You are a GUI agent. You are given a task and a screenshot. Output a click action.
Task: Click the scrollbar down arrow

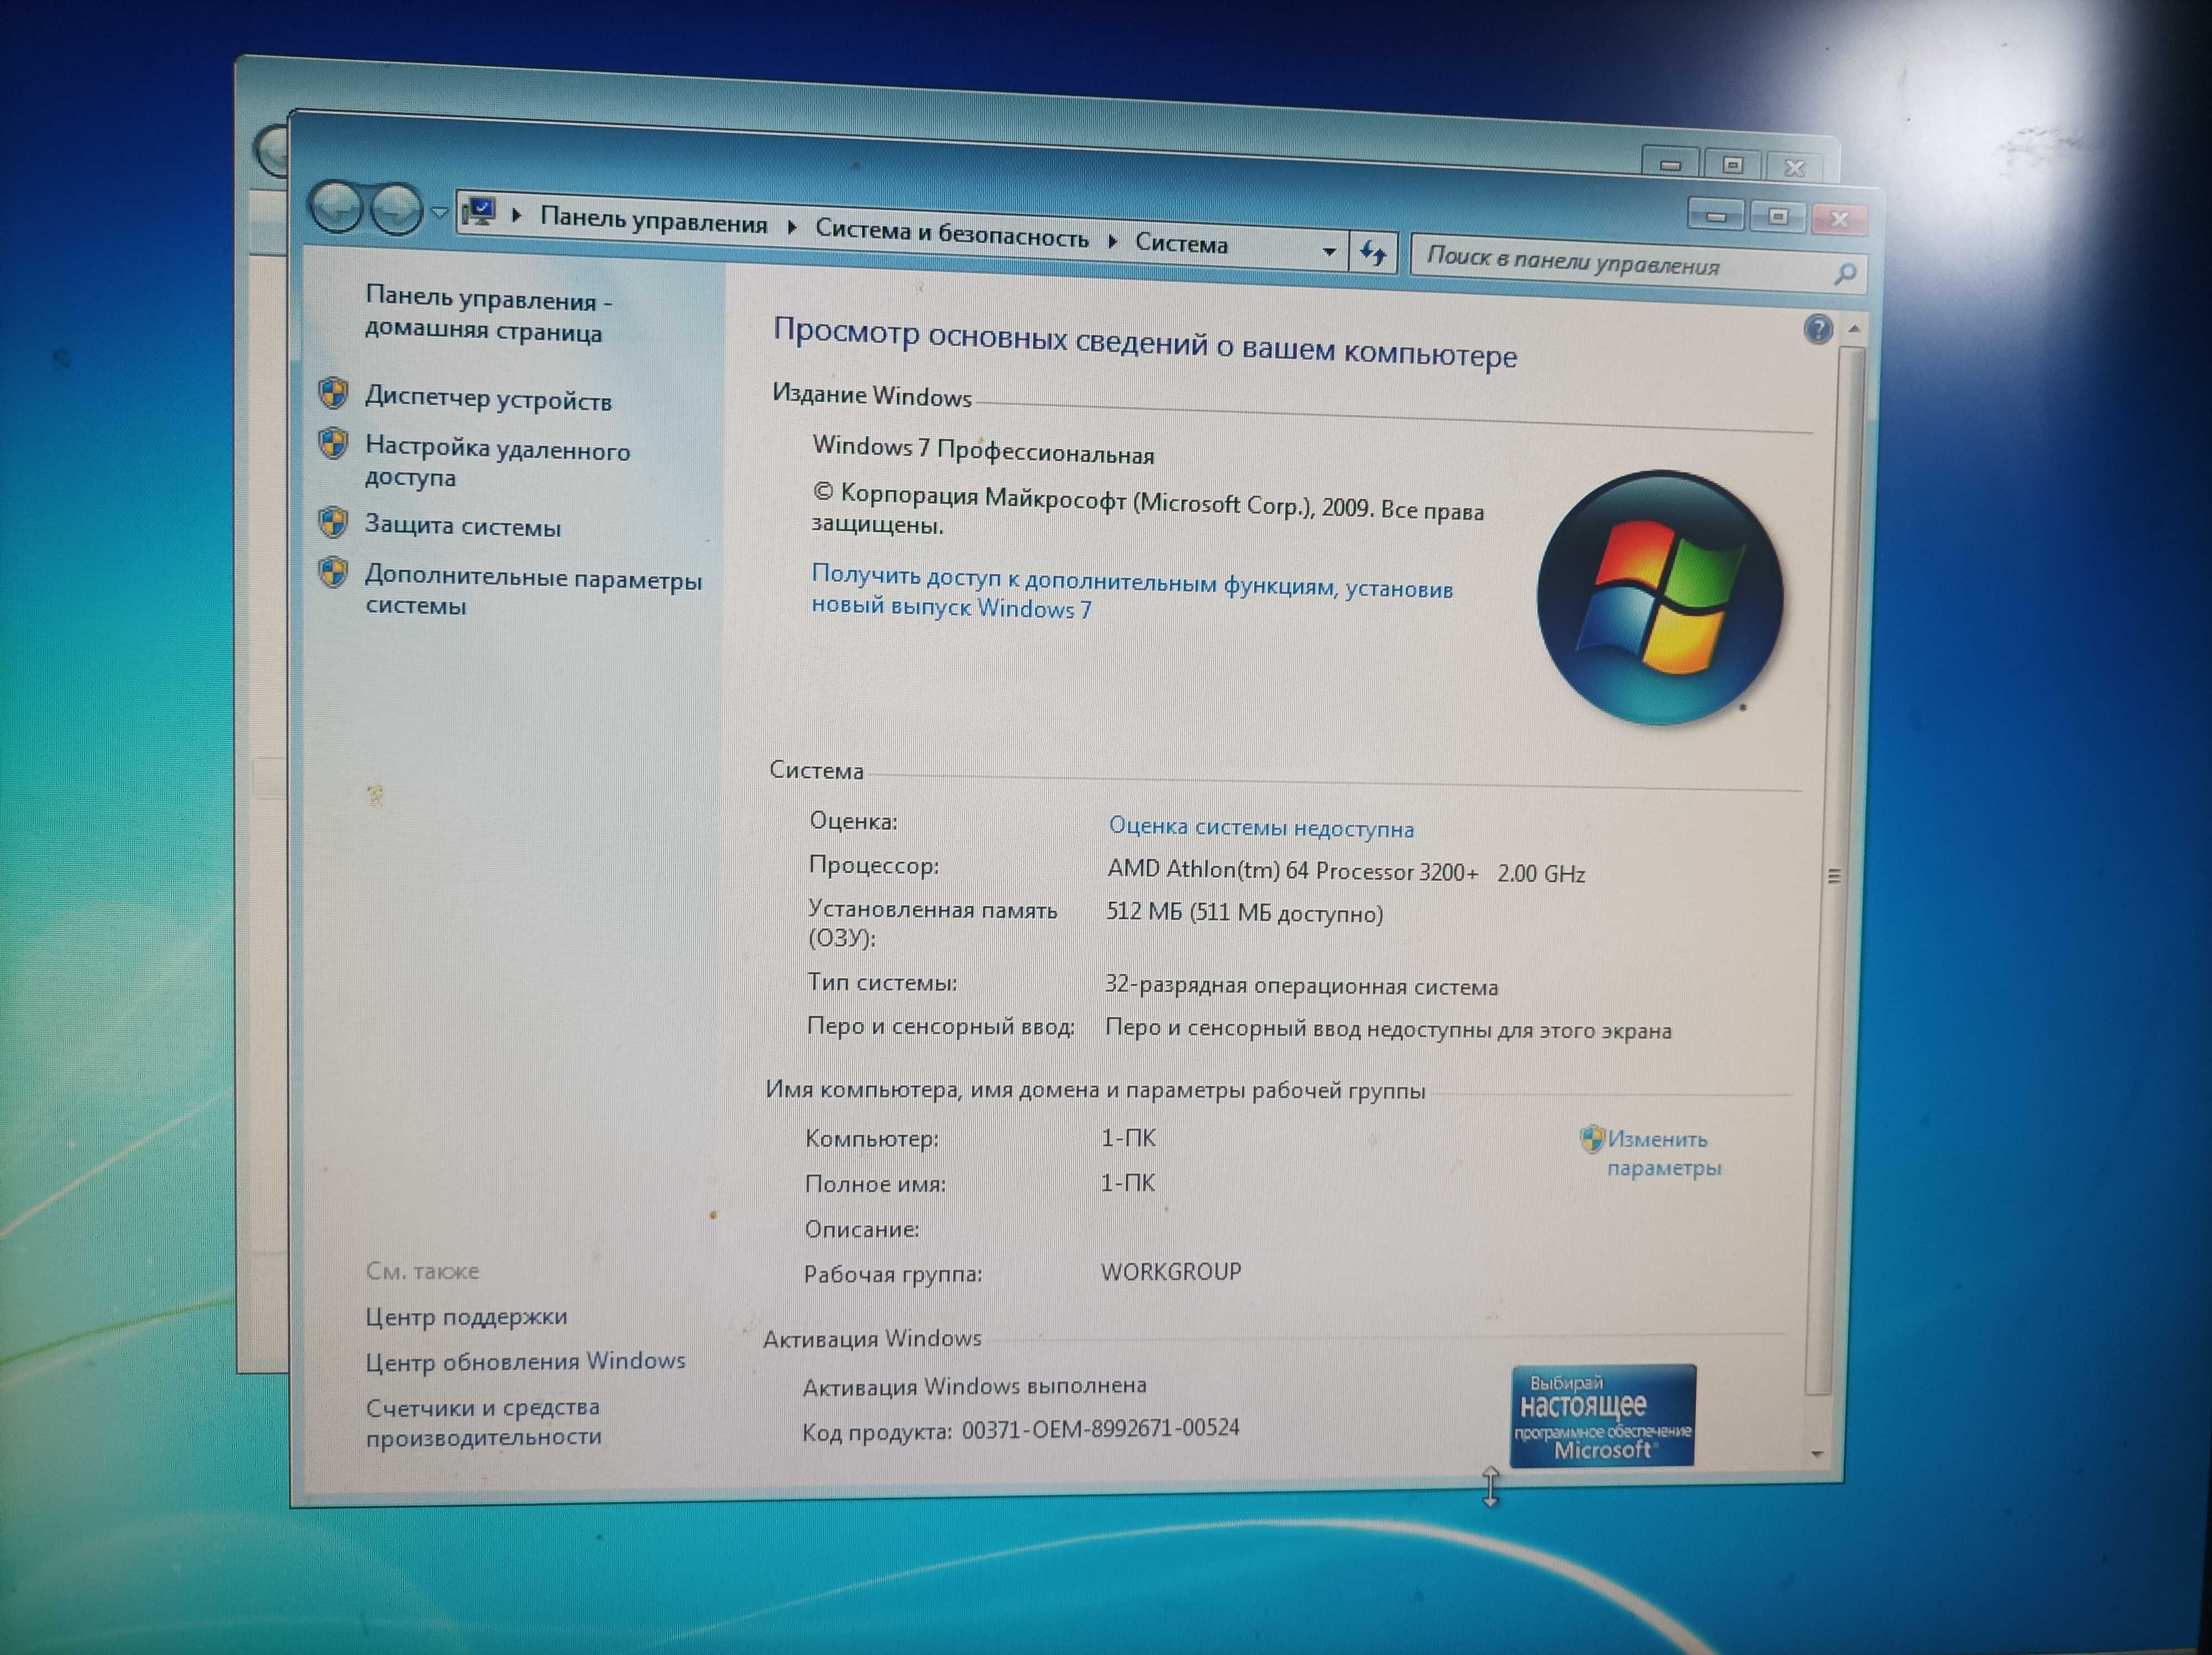[1817, 1454]
